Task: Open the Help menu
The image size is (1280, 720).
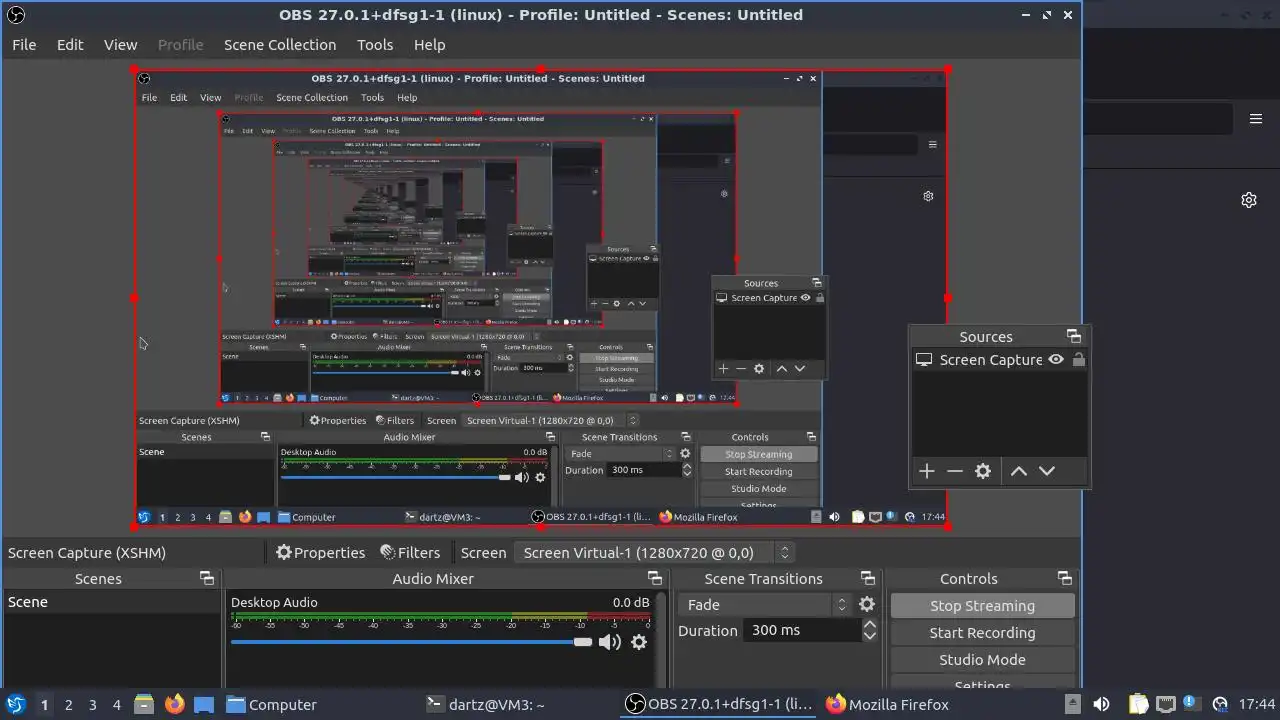Action: 429,45
